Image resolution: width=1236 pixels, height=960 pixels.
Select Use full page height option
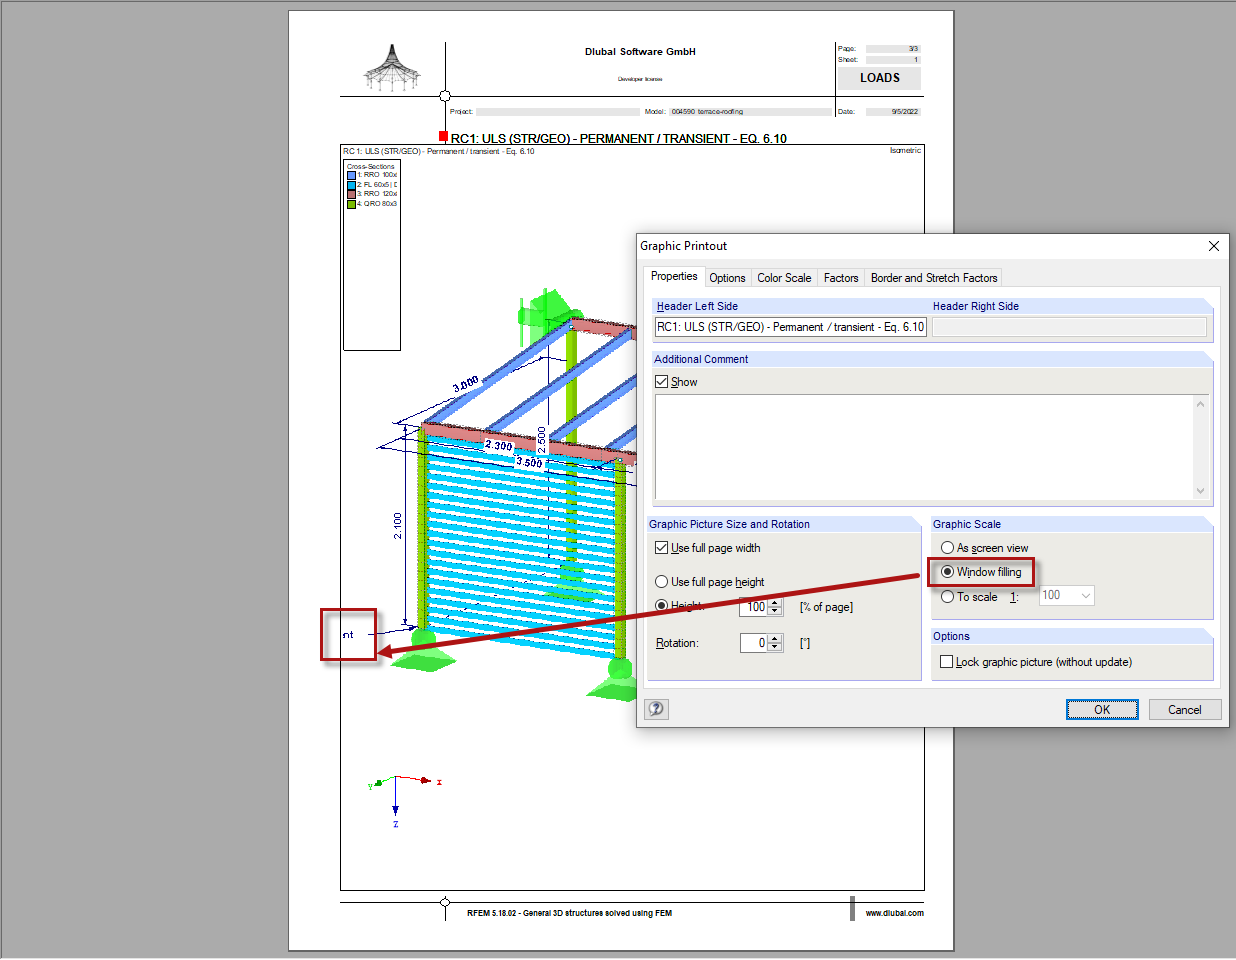pyautogui.click(x=661, y=582)
